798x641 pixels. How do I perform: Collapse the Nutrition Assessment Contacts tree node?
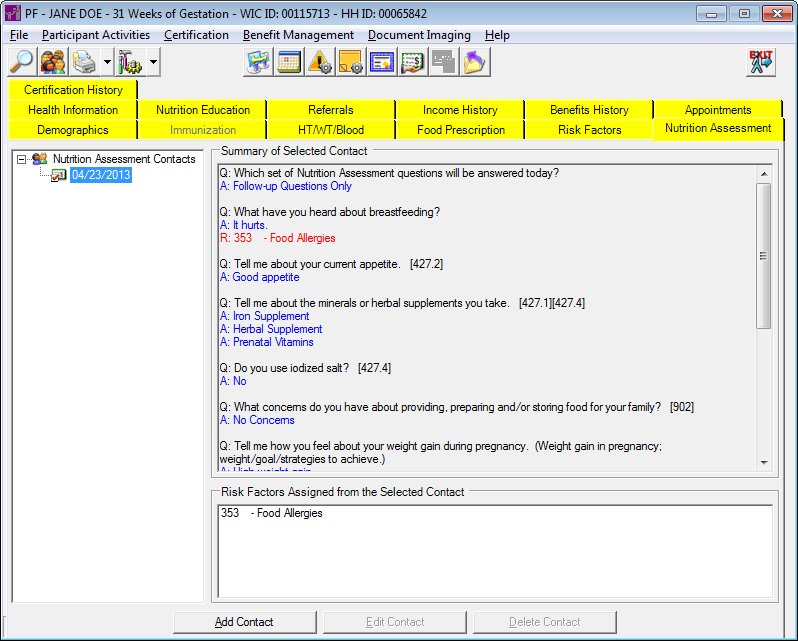point(21,159)
